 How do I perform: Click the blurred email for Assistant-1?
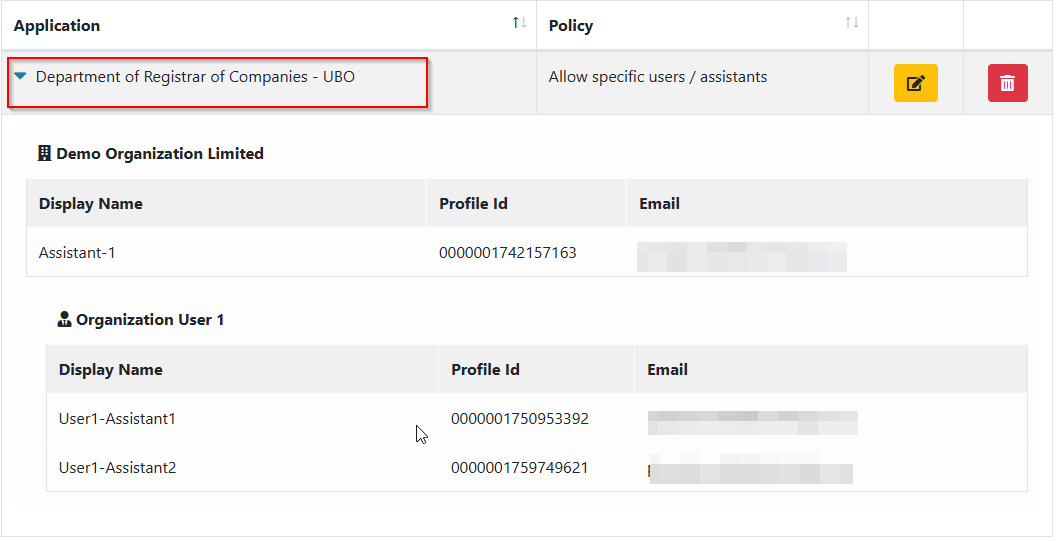coord(741,256)
